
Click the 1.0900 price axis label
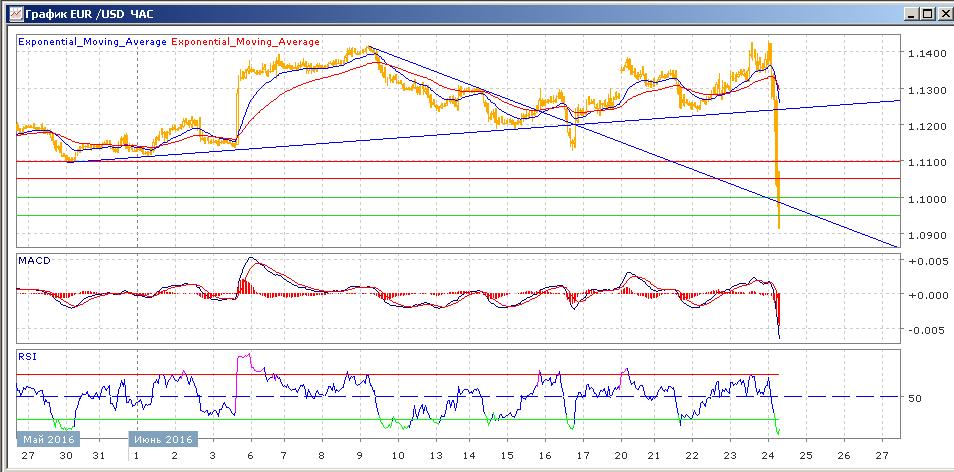(926, 236)
